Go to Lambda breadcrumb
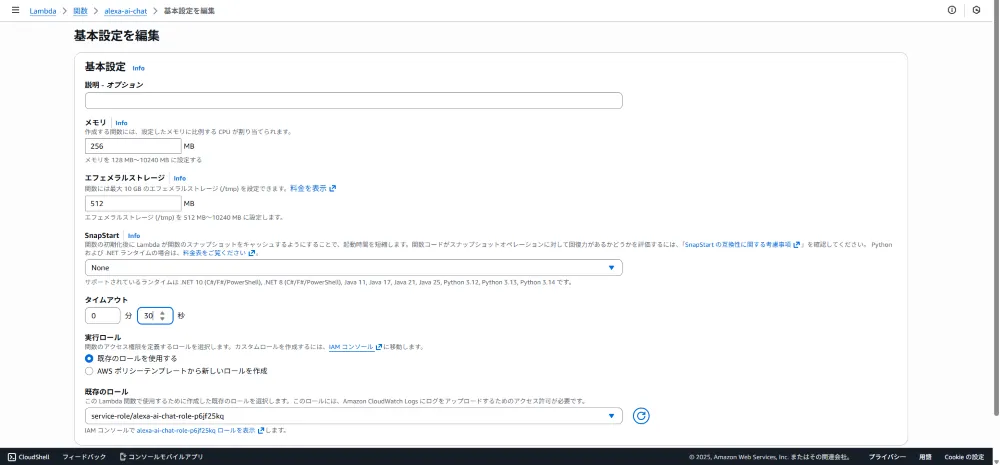Screen dimensions: 1000x465 [43, 11]
